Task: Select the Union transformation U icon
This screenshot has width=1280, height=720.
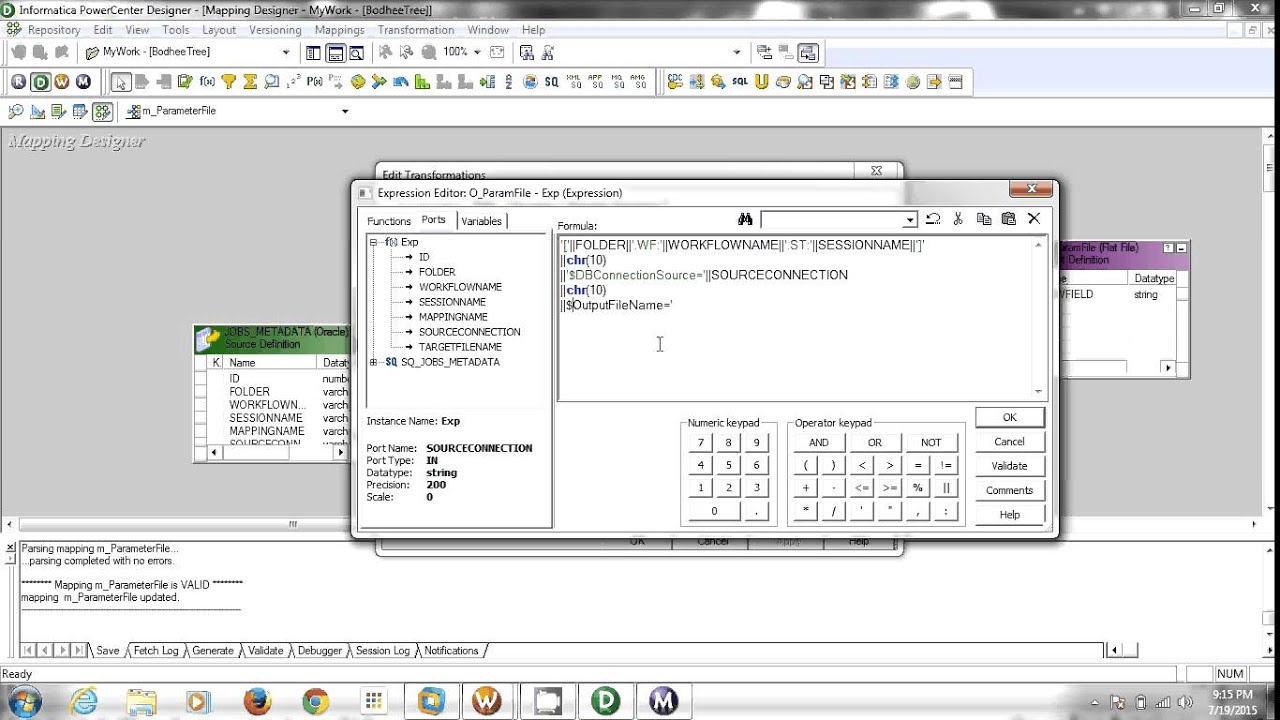Action: pos(761,82)
